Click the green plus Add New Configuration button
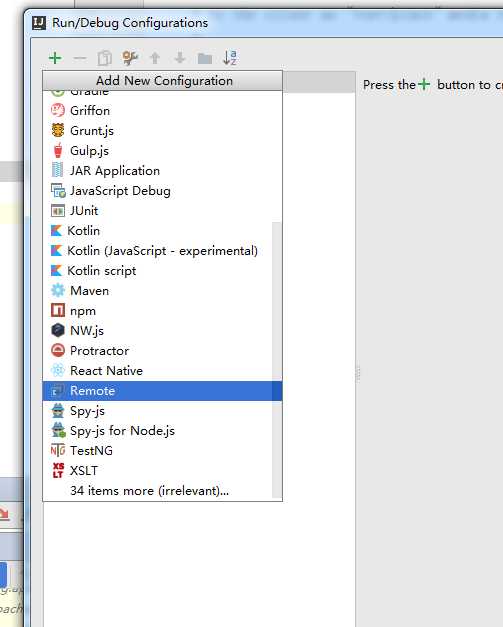 (x=55, y=58)
